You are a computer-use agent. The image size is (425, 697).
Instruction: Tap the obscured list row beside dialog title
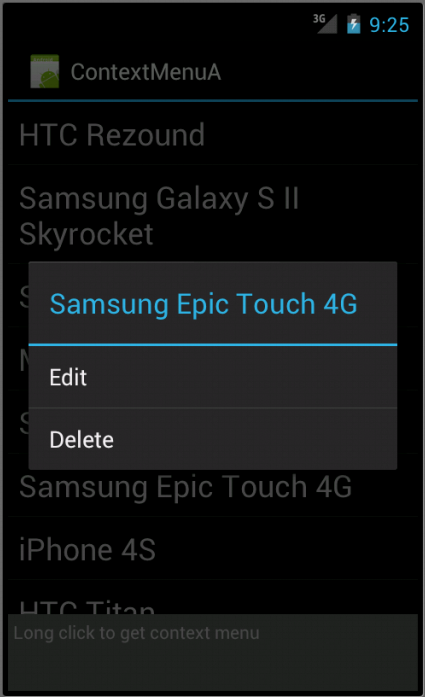click(18, 296)
